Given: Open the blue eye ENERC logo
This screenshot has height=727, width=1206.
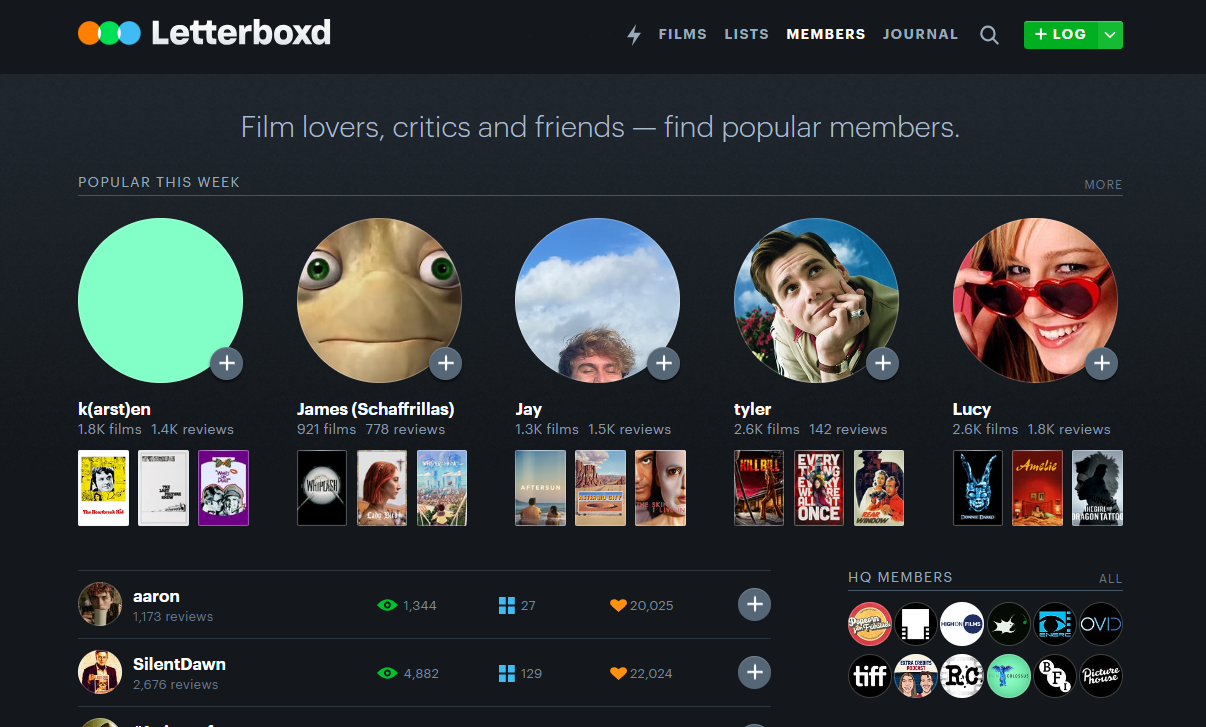Looking at the screenshot, I should coord(1054,624).
